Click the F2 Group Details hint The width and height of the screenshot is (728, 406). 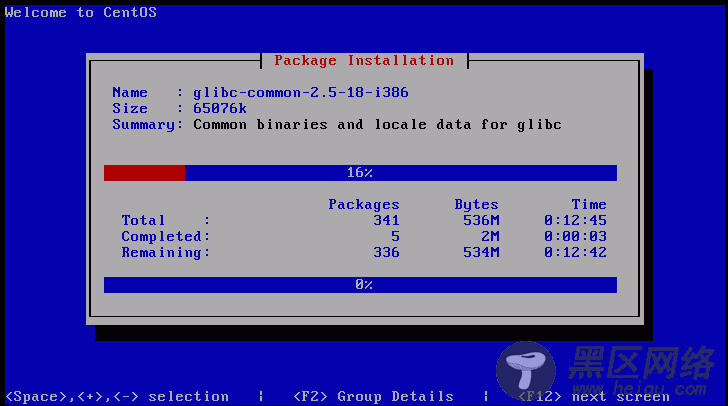(x=373, y=396)
